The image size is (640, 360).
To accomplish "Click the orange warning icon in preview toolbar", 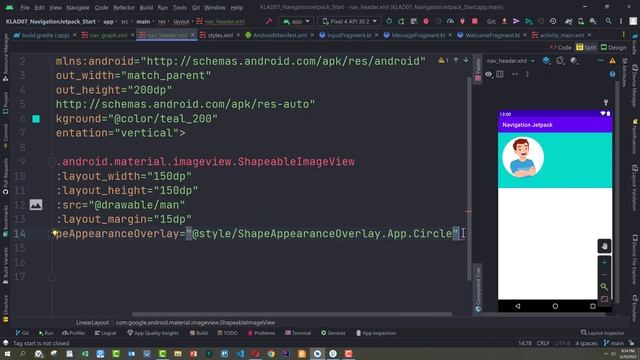I will tap(612, 61).
